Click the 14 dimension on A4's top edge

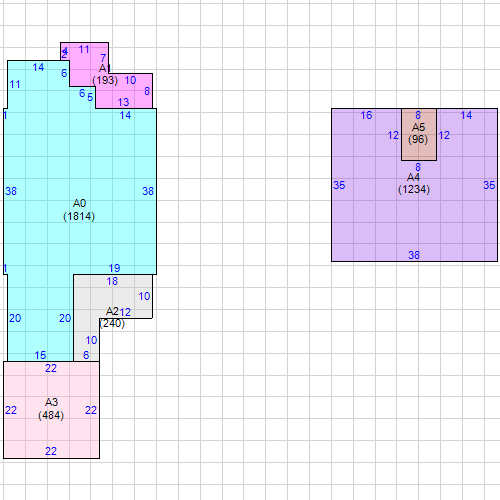click(x=466, y=115)
